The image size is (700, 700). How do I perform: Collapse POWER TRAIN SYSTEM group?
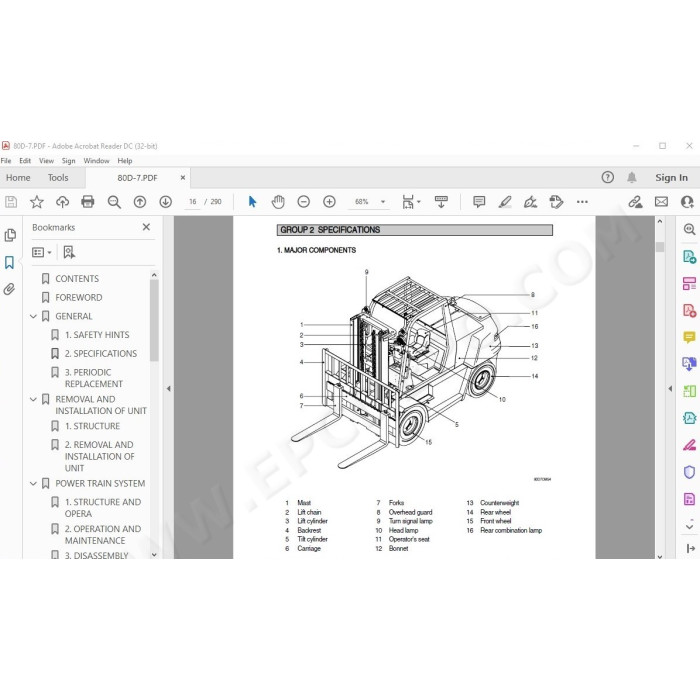[x=33, y=484]
